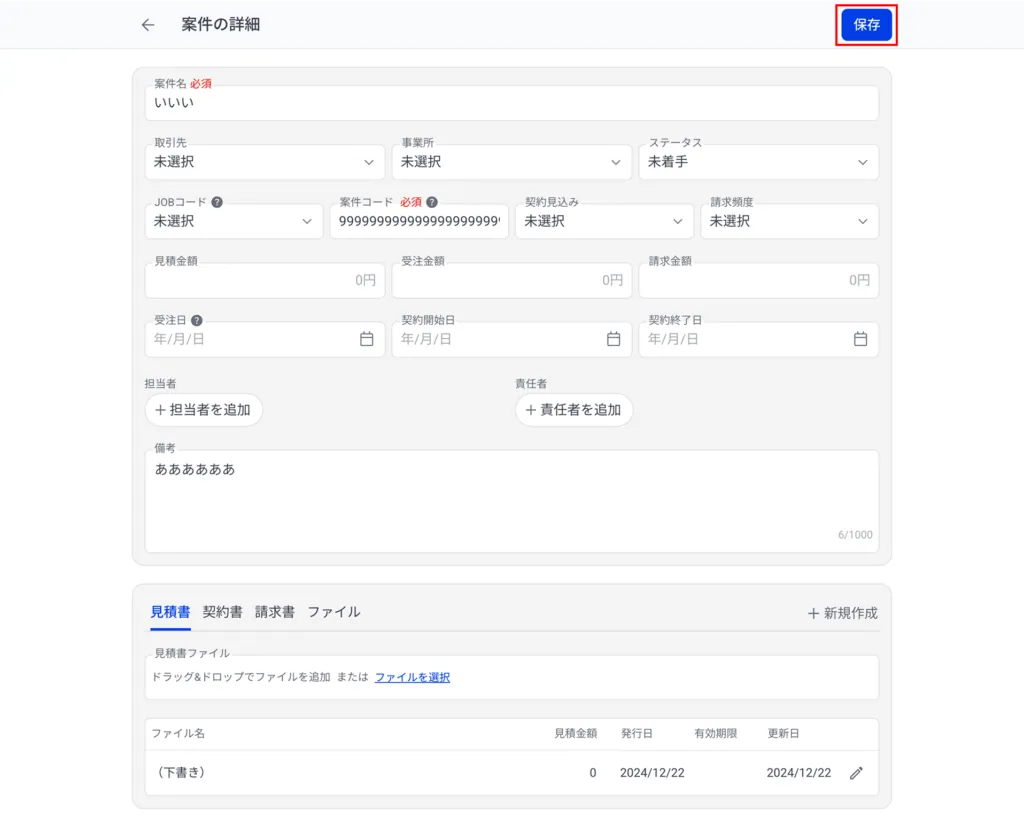Expand the 契約見込み dropdown

[604, 221]
